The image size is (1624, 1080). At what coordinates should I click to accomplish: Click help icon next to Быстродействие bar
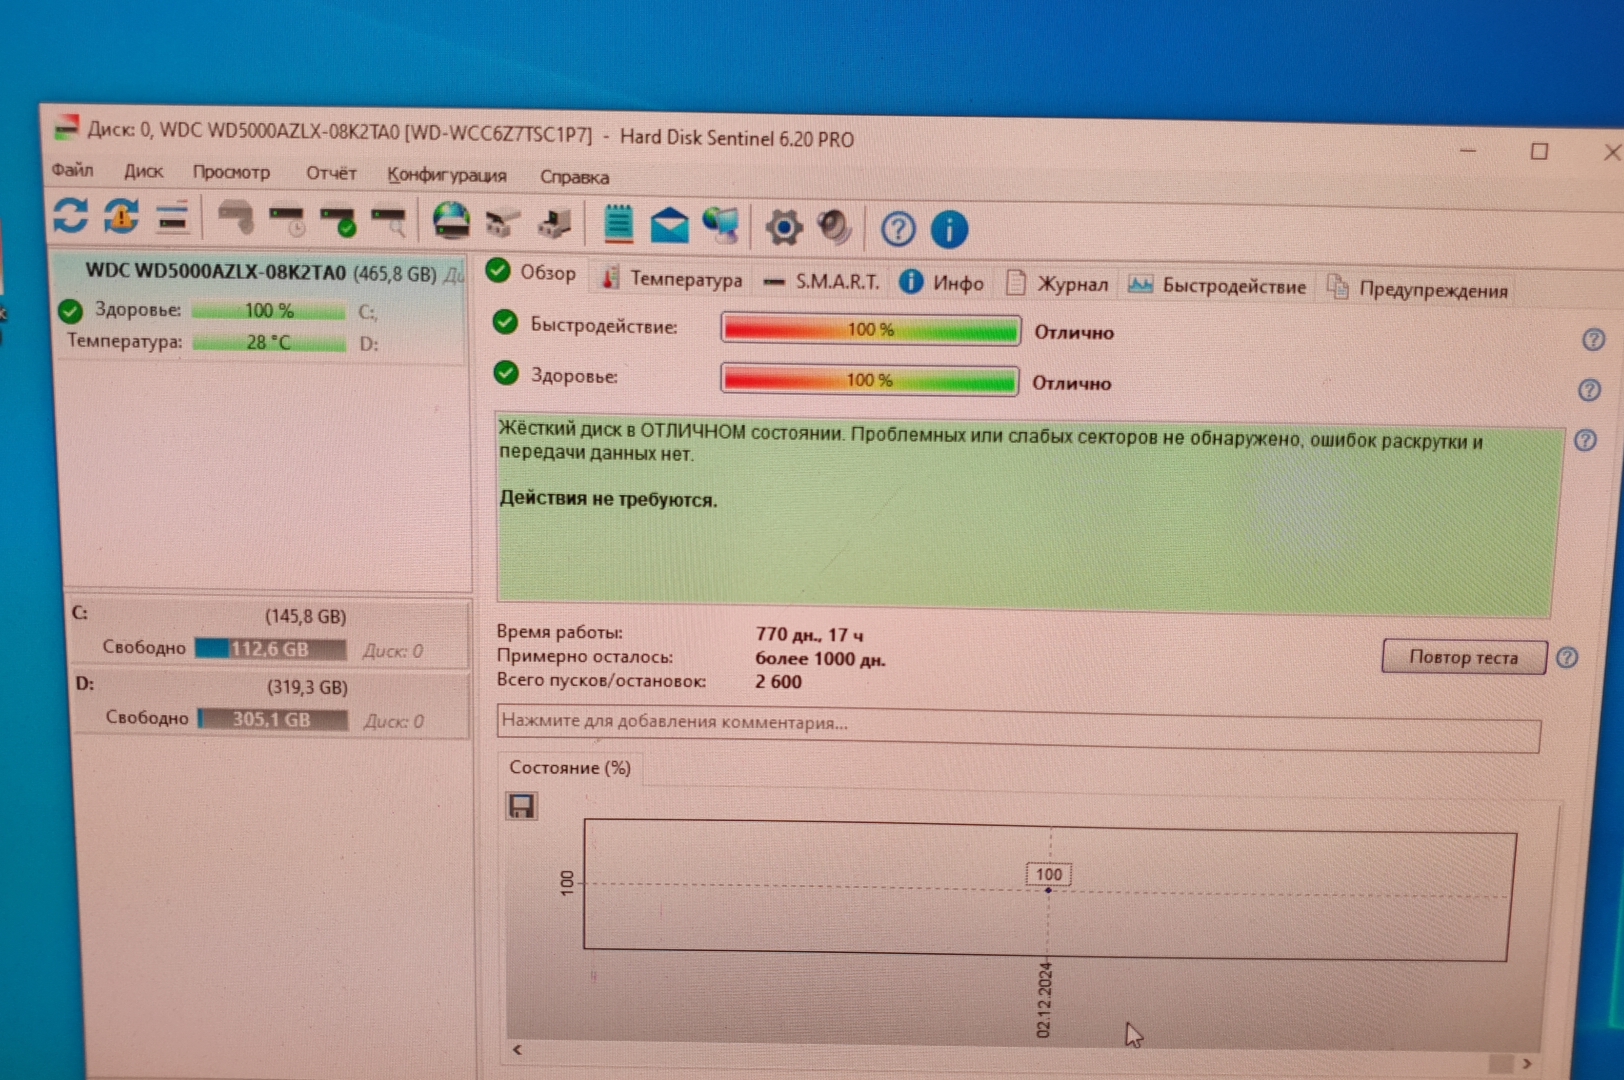click(x=1593, y=340)
